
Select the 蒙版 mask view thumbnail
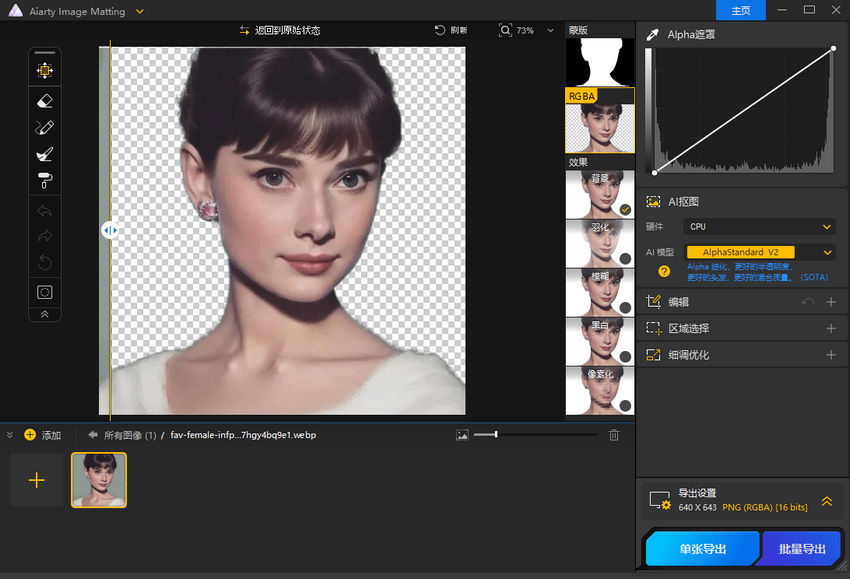tap(600, 61)
